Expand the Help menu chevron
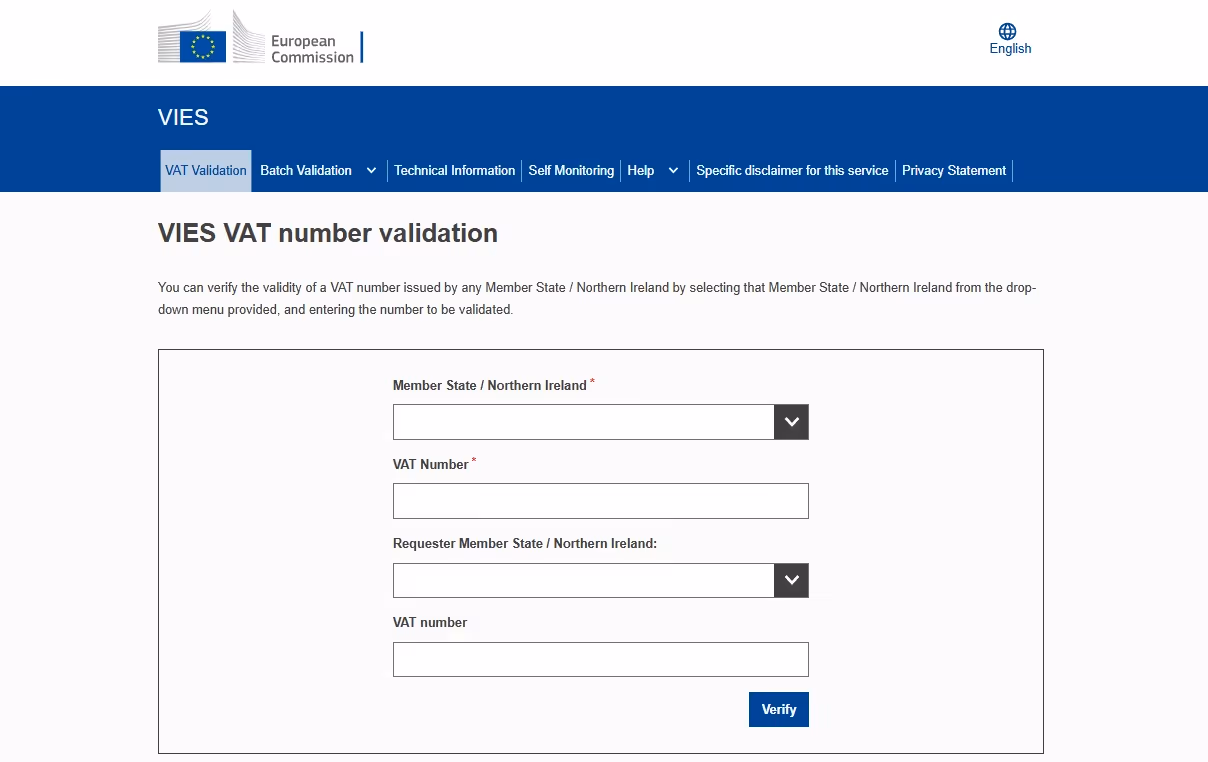 click(x=673, y=170)
